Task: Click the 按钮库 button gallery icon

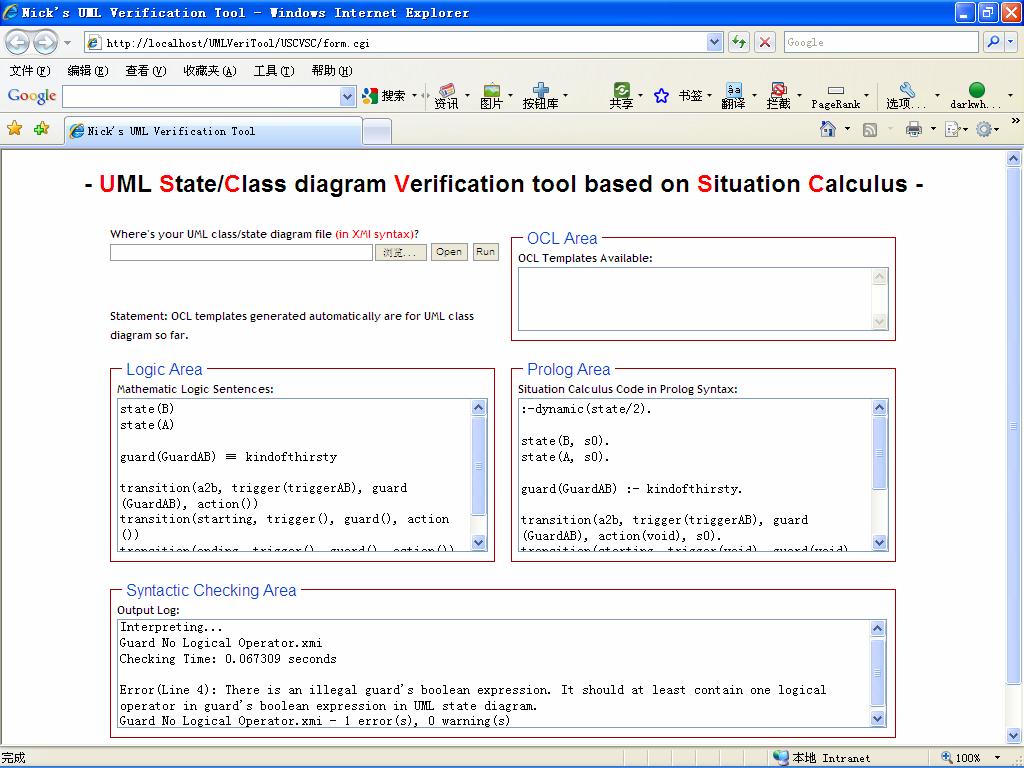Action: tap(540, 96)
